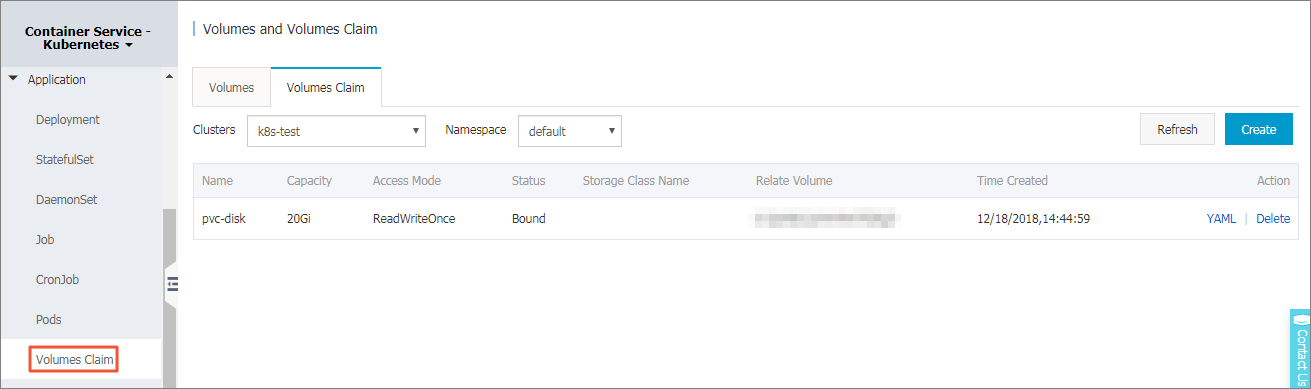Screen dimensions: 1311x389
Task: Open the Clusters k8s-test dropdown
Action: pyautogui.click(x=336, y=131)
